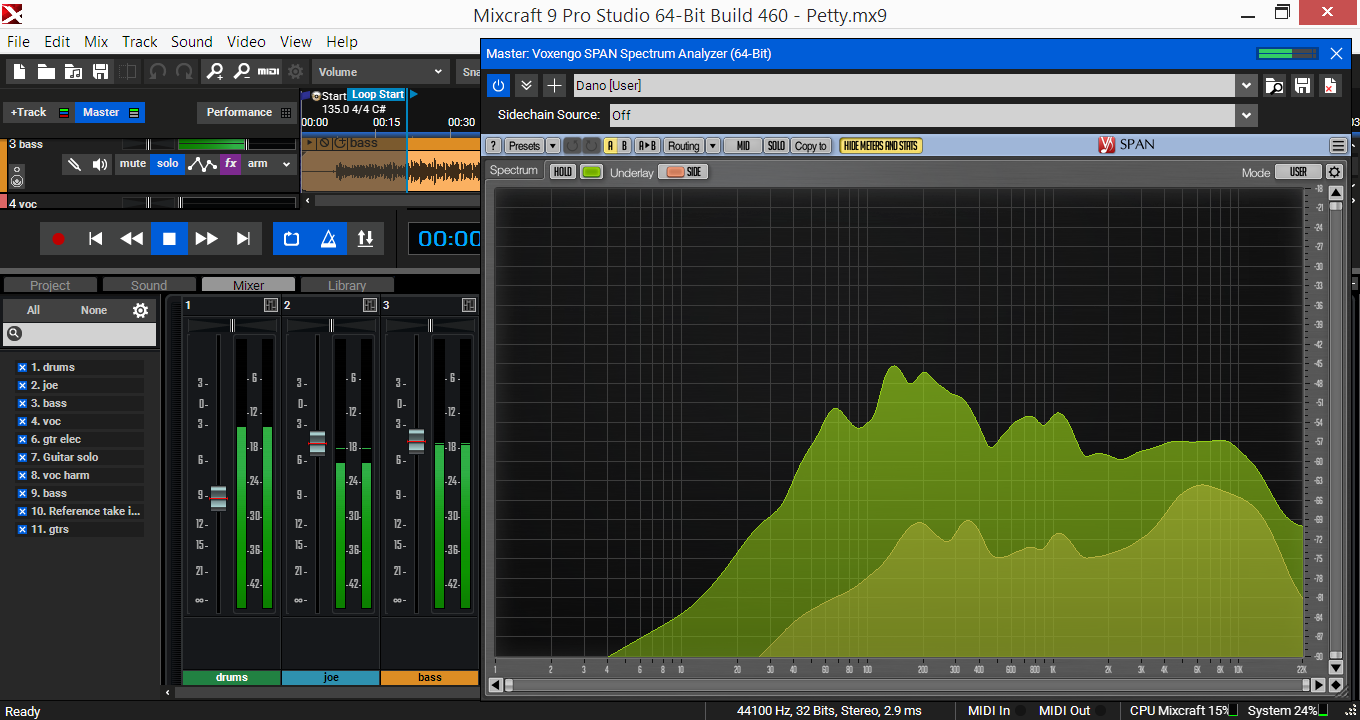Click the +Track button
1360x720 pixels.
(38, 112)
